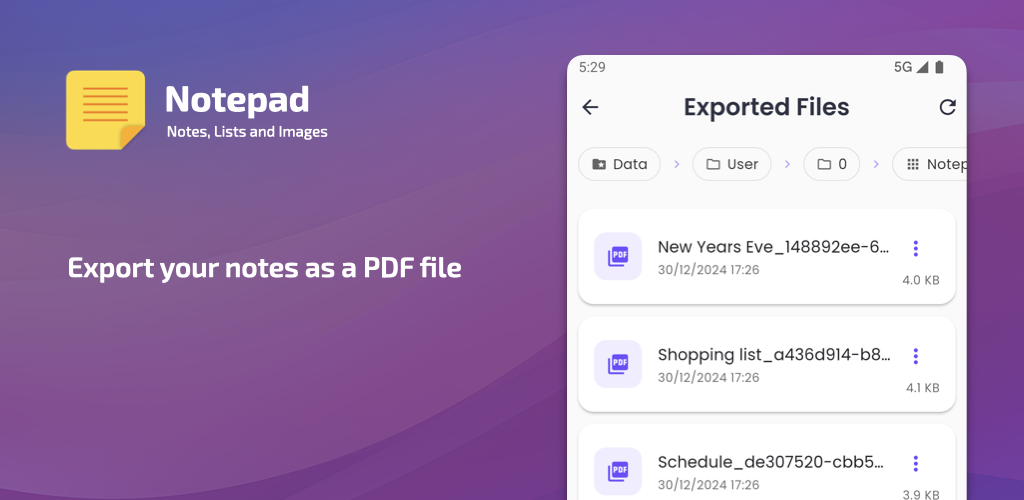
Task: Click Schedule file date 30/12/2024 17:26
Action: 709,485
